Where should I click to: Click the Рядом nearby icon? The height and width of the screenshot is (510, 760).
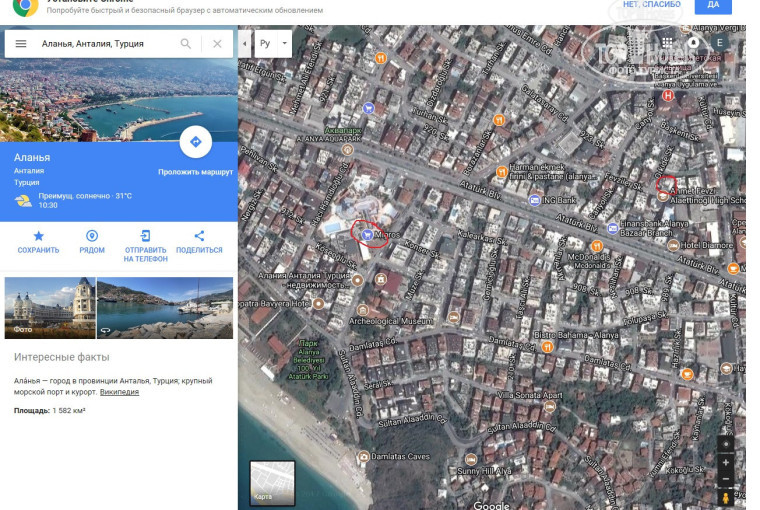click(92, 236)
